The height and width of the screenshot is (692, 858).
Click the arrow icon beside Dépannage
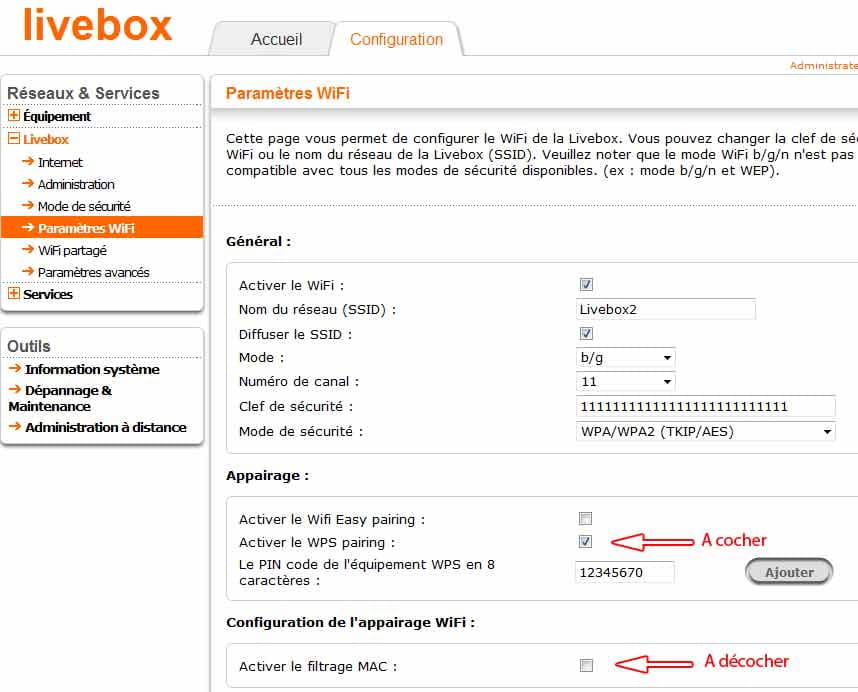(x=15, y=389)
